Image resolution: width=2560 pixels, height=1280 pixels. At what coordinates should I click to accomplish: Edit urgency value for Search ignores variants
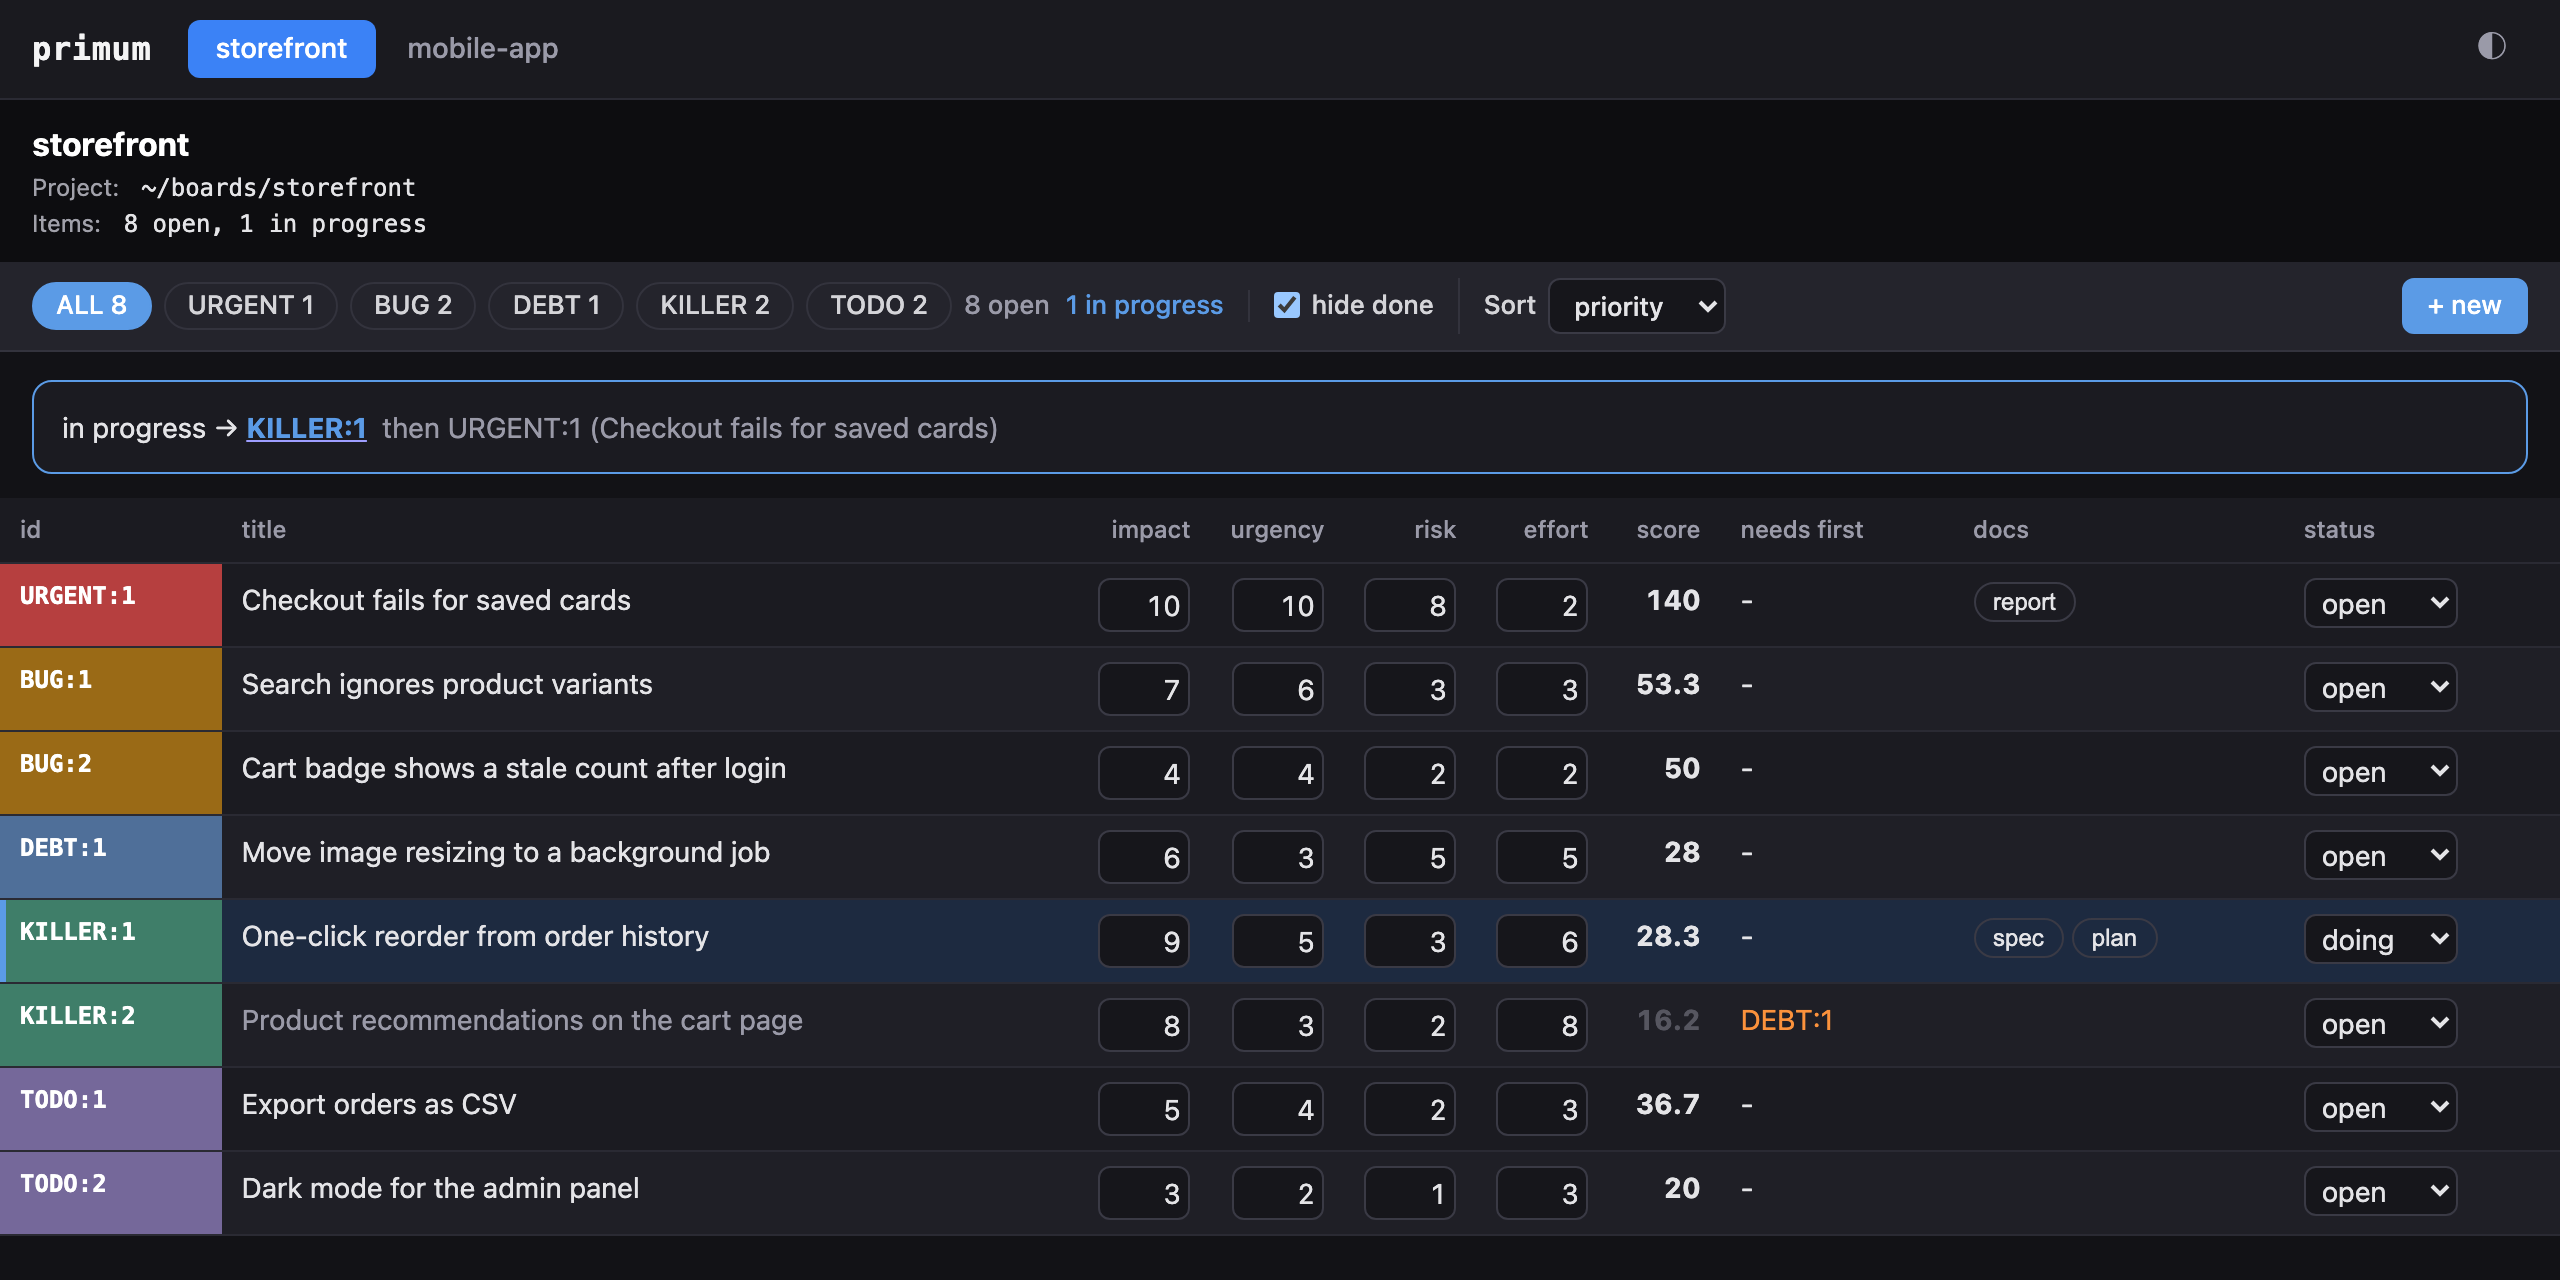(1278, 689)
